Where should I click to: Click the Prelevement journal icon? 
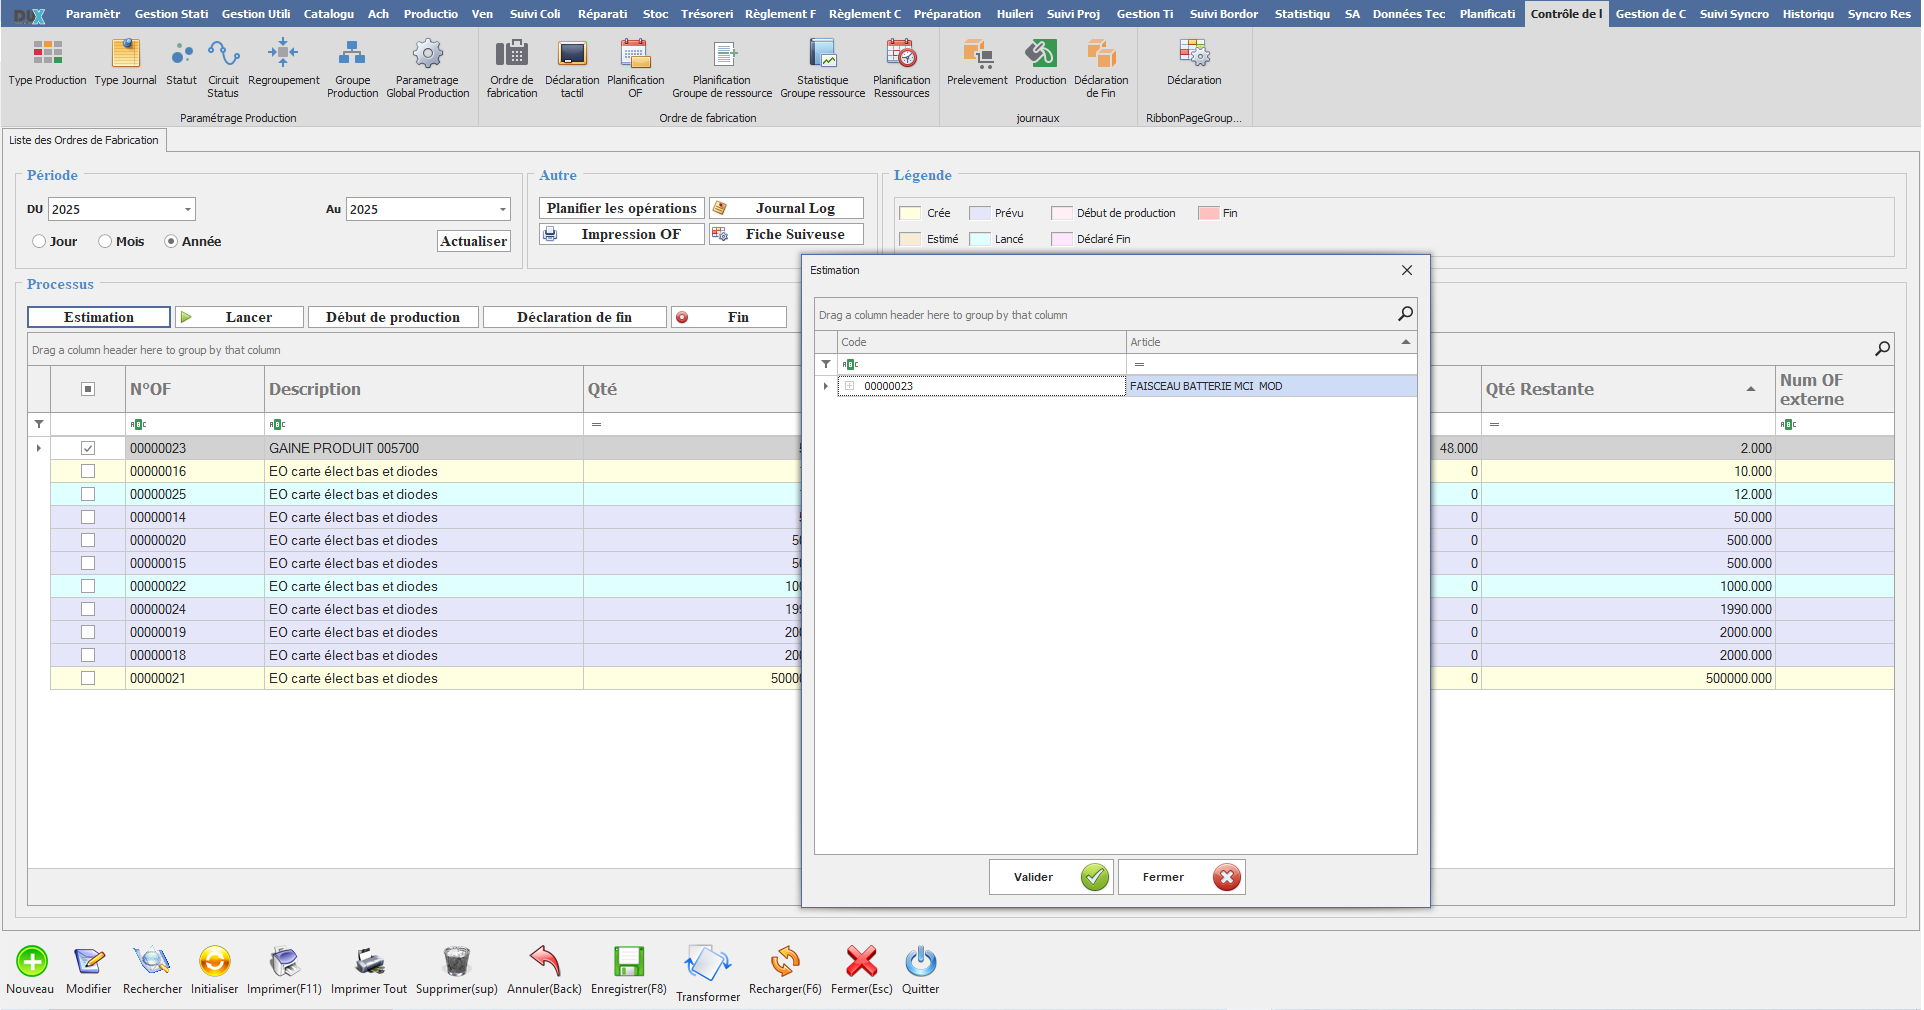[976, 54]
